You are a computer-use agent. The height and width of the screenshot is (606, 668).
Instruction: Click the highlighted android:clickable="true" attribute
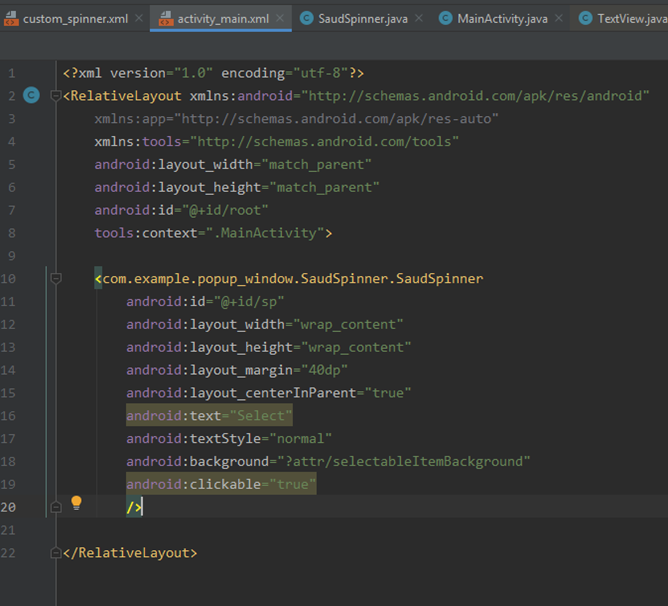tap(221, 484)
